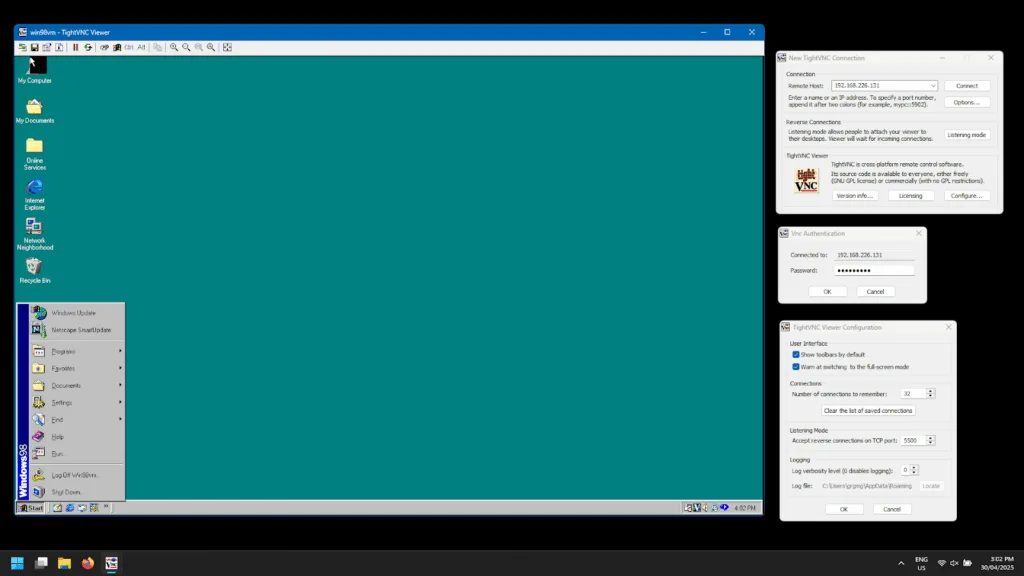Toggle the Ctrl key toolbar button

click(129, 47)
